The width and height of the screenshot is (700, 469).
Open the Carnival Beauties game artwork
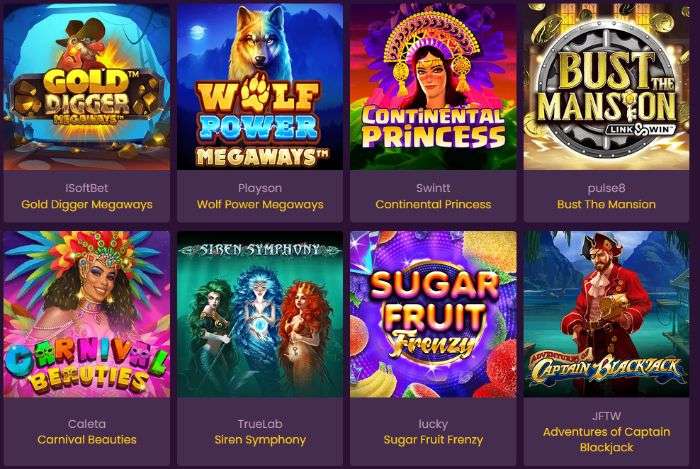pyautogui.click(x=87, y=314)
